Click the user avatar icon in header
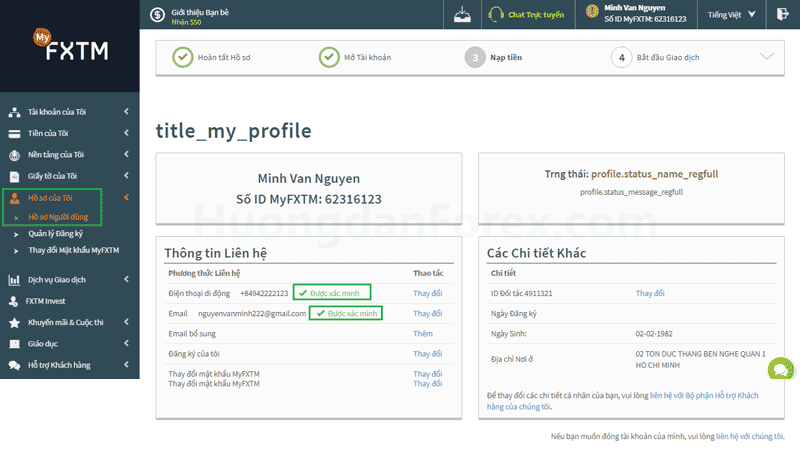 click(x=592, y=11)
